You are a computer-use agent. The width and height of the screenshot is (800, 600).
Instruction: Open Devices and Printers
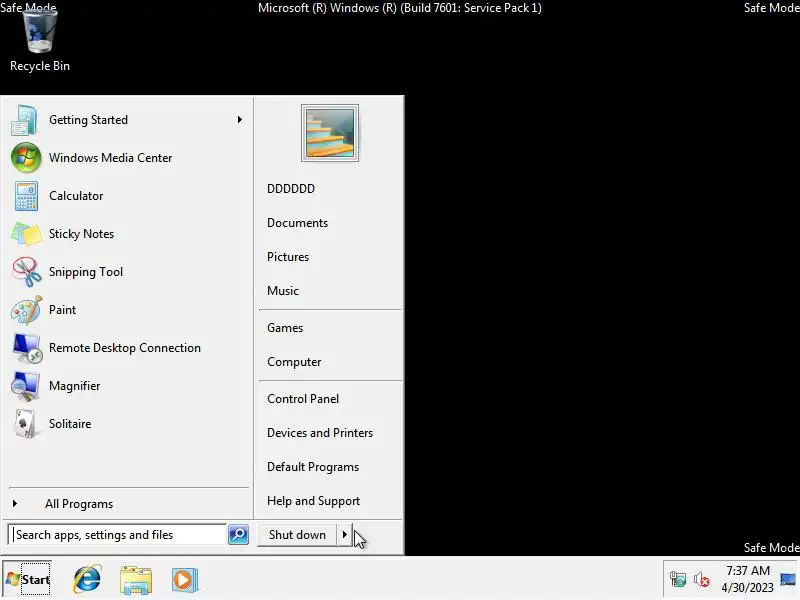pyautogui.click(x=320, y=433)
